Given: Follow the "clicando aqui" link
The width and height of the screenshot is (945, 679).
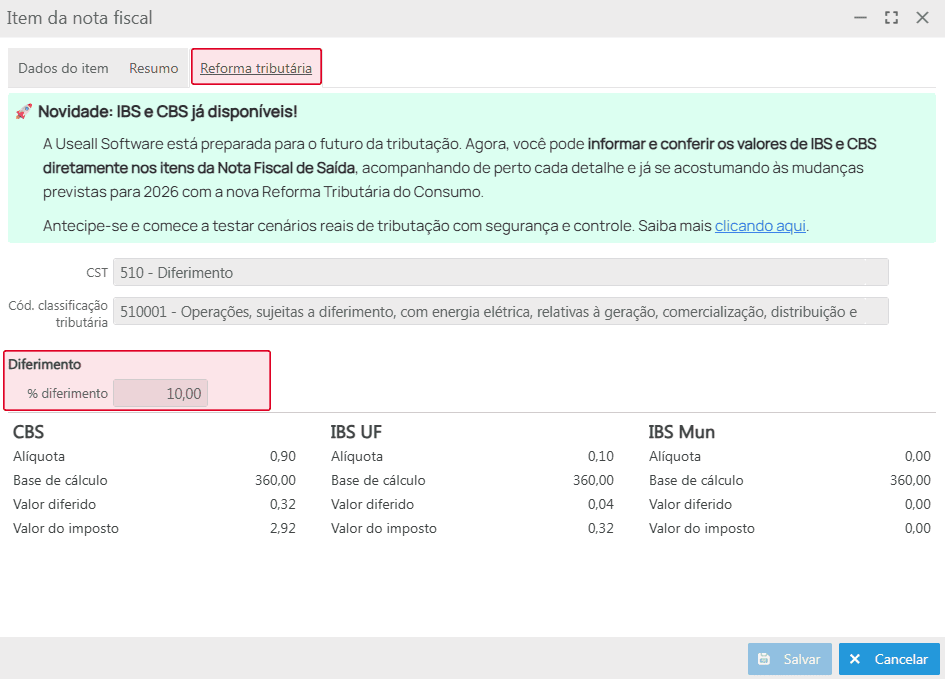Looking at the screenshot, I should click(x=760, y=225).
